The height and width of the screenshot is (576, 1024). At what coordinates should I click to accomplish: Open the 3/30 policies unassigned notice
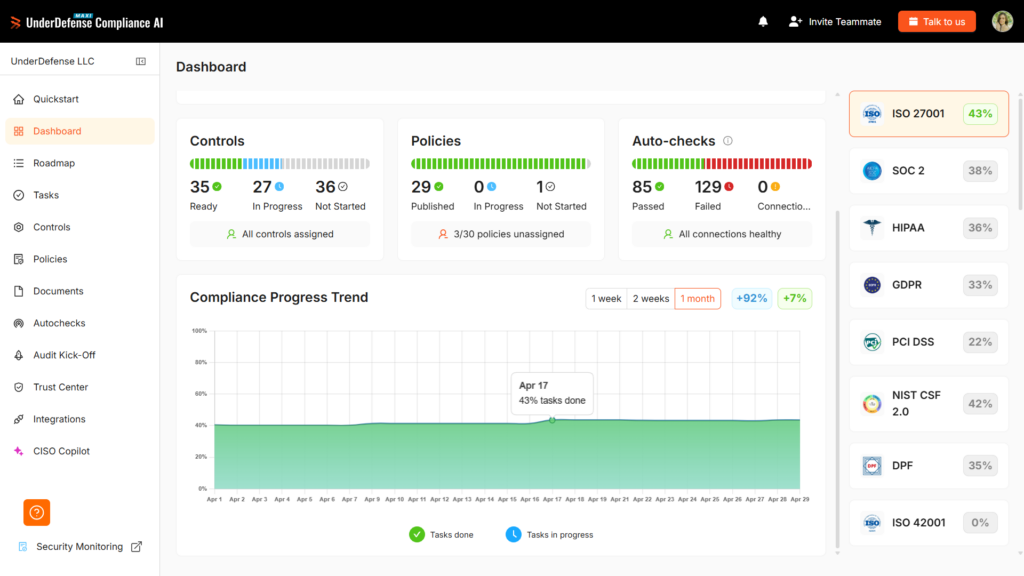pos(501,234)
